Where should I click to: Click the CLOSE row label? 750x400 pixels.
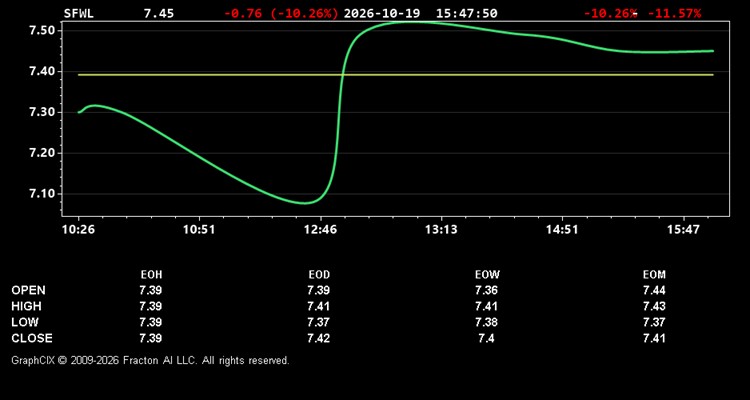tap(32, 338)
